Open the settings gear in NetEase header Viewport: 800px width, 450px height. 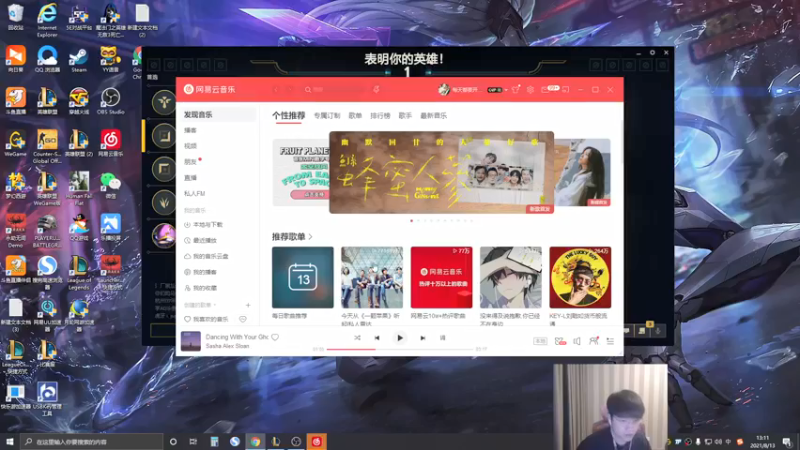[530, 89]
